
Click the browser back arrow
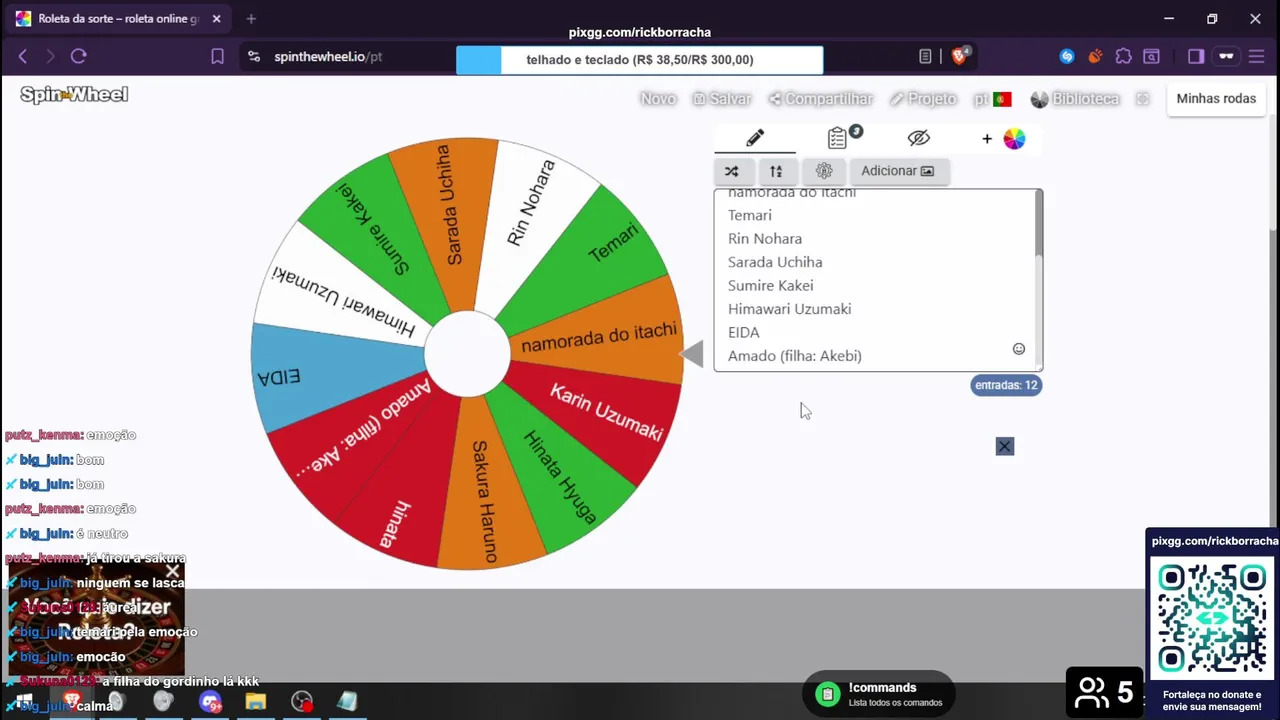coord(23,57)
